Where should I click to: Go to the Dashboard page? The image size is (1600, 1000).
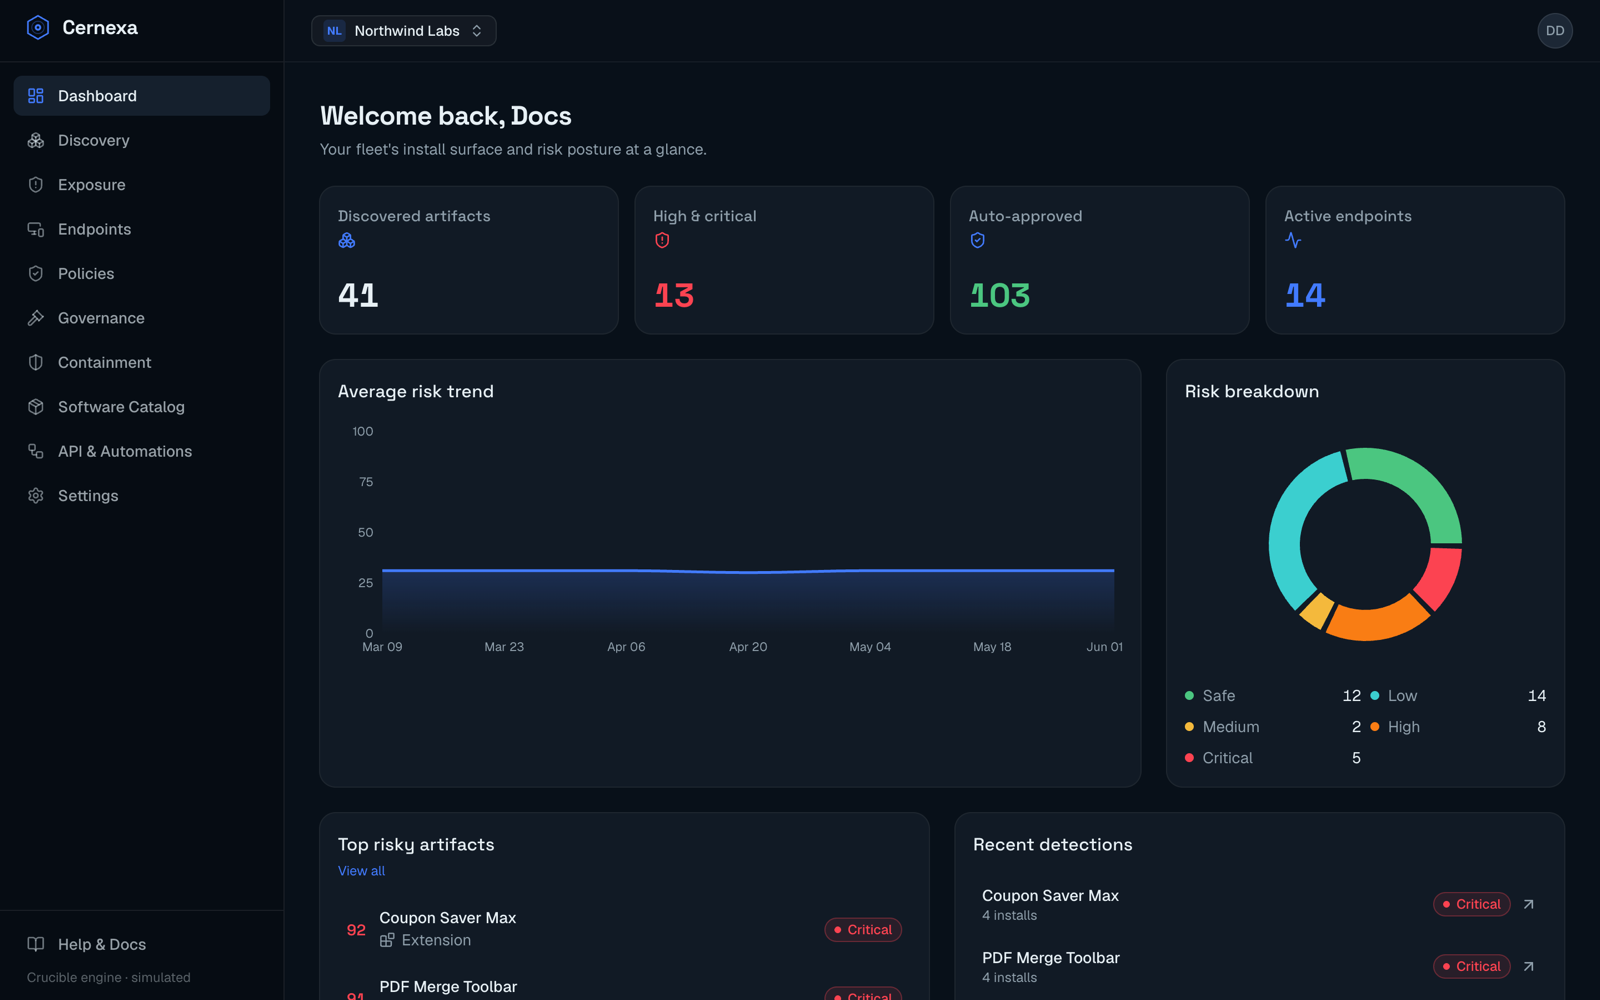(x=142, y=96)
